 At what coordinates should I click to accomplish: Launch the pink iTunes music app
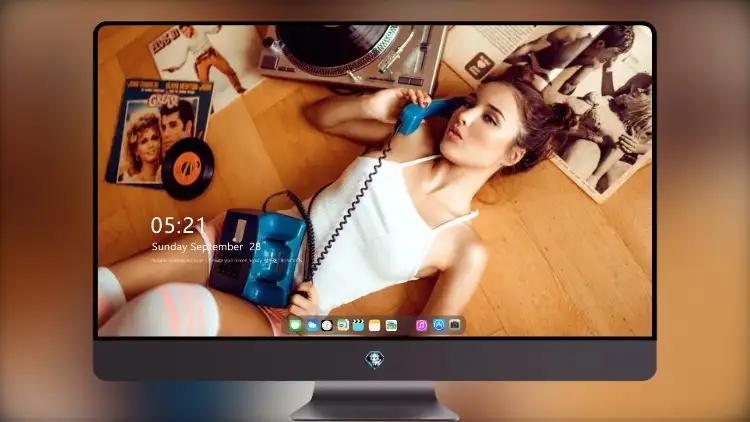pyautogui.click(x=421, y=325)
